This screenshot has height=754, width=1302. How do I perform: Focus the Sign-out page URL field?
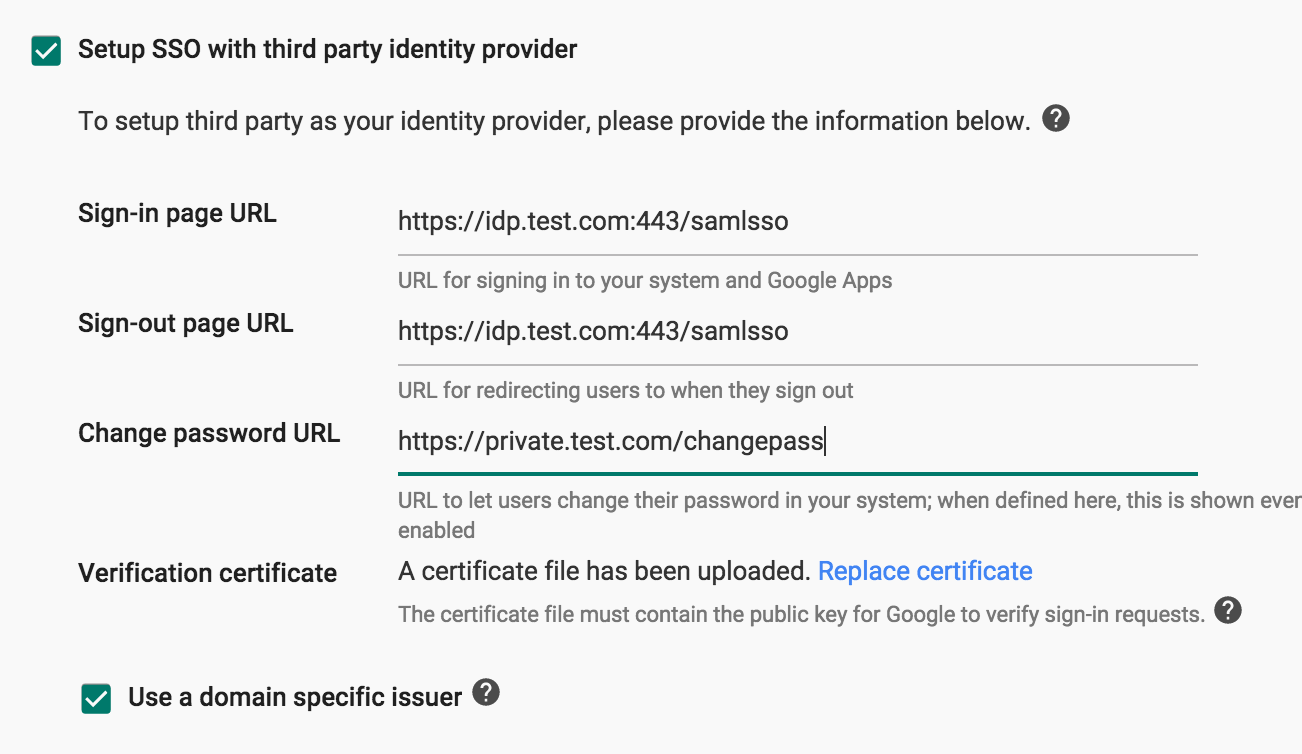[x=700, y=330]
